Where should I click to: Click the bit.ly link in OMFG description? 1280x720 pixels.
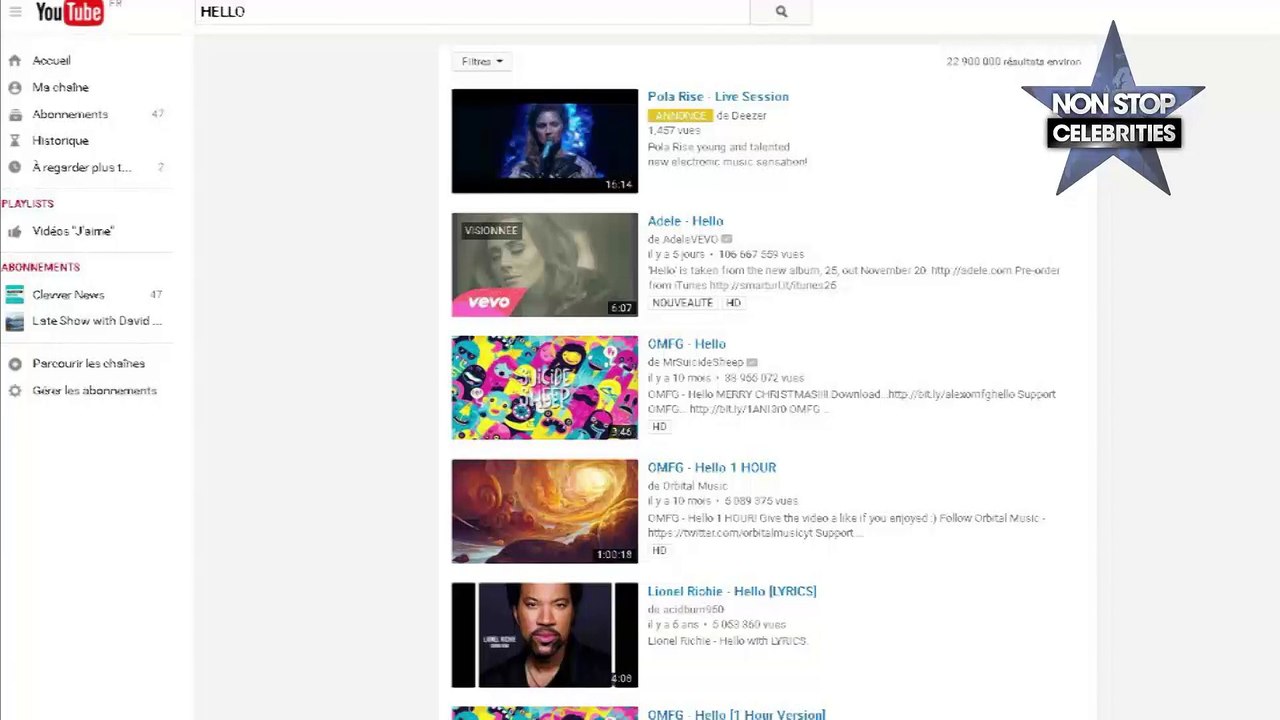click(951, 395)
